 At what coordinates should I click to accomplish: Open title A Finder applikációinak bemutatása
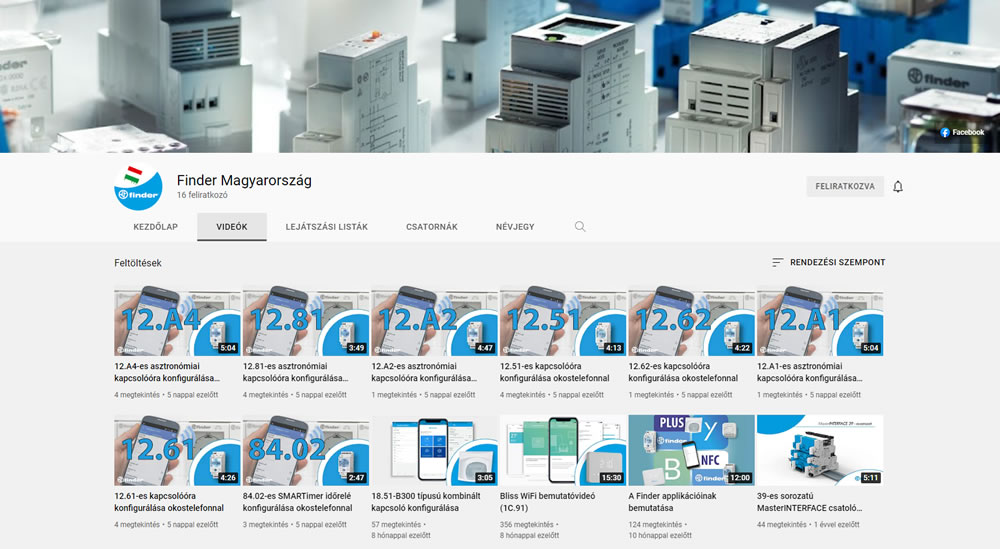673,502
